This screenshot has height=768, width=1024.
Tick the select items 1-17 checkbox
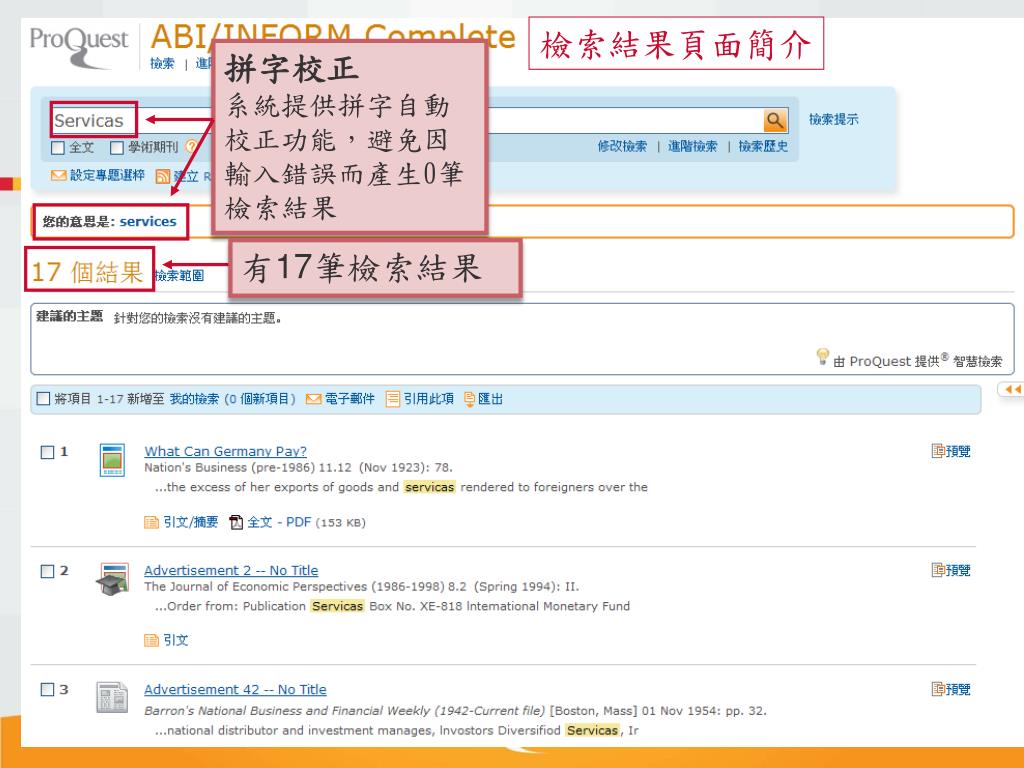(44, 398)
